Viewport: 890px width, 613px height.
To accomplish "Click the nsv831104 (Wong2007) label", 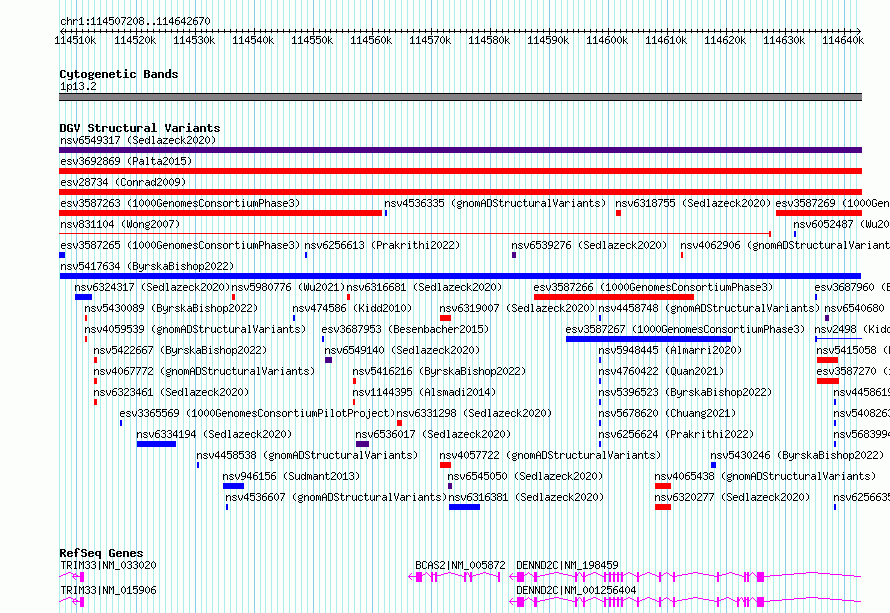I will pyautogui.click(x=120, y=224).
